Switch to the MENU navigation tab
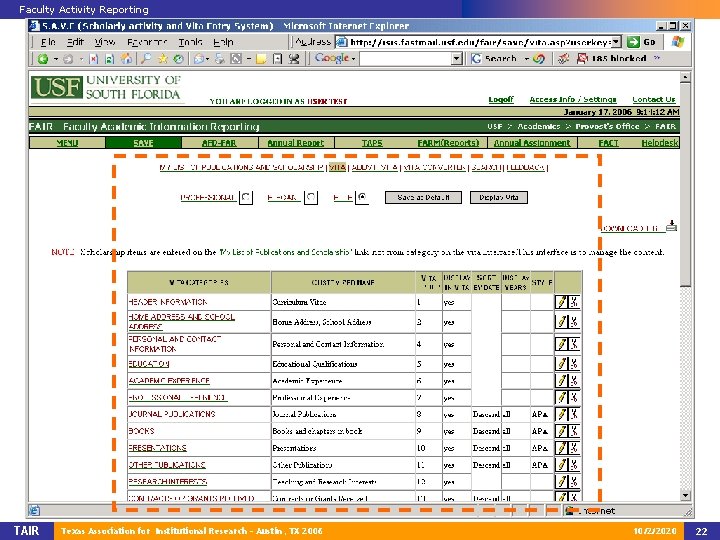Image resolution: width=720 pixels, height=540 pixels. [67, 143]
